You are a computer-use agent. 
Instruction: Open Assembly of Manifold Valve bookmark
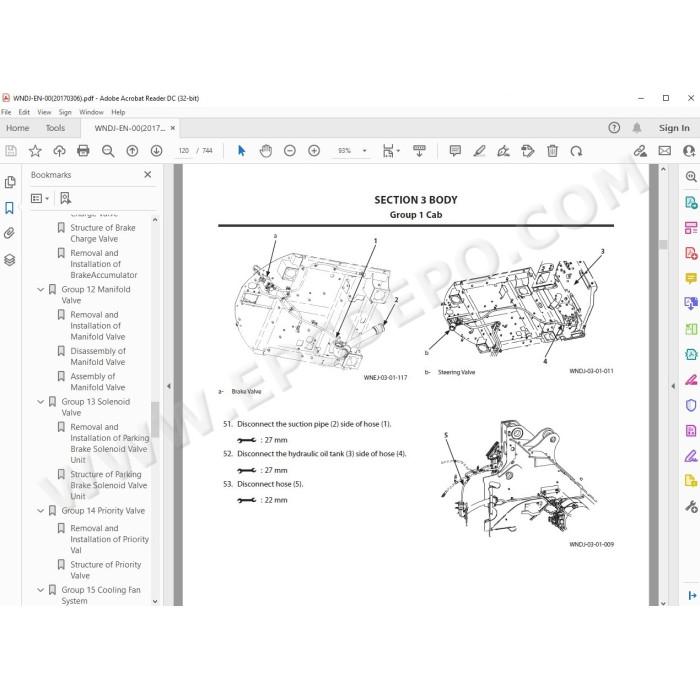pyautogui.click(x=98, y=382)
